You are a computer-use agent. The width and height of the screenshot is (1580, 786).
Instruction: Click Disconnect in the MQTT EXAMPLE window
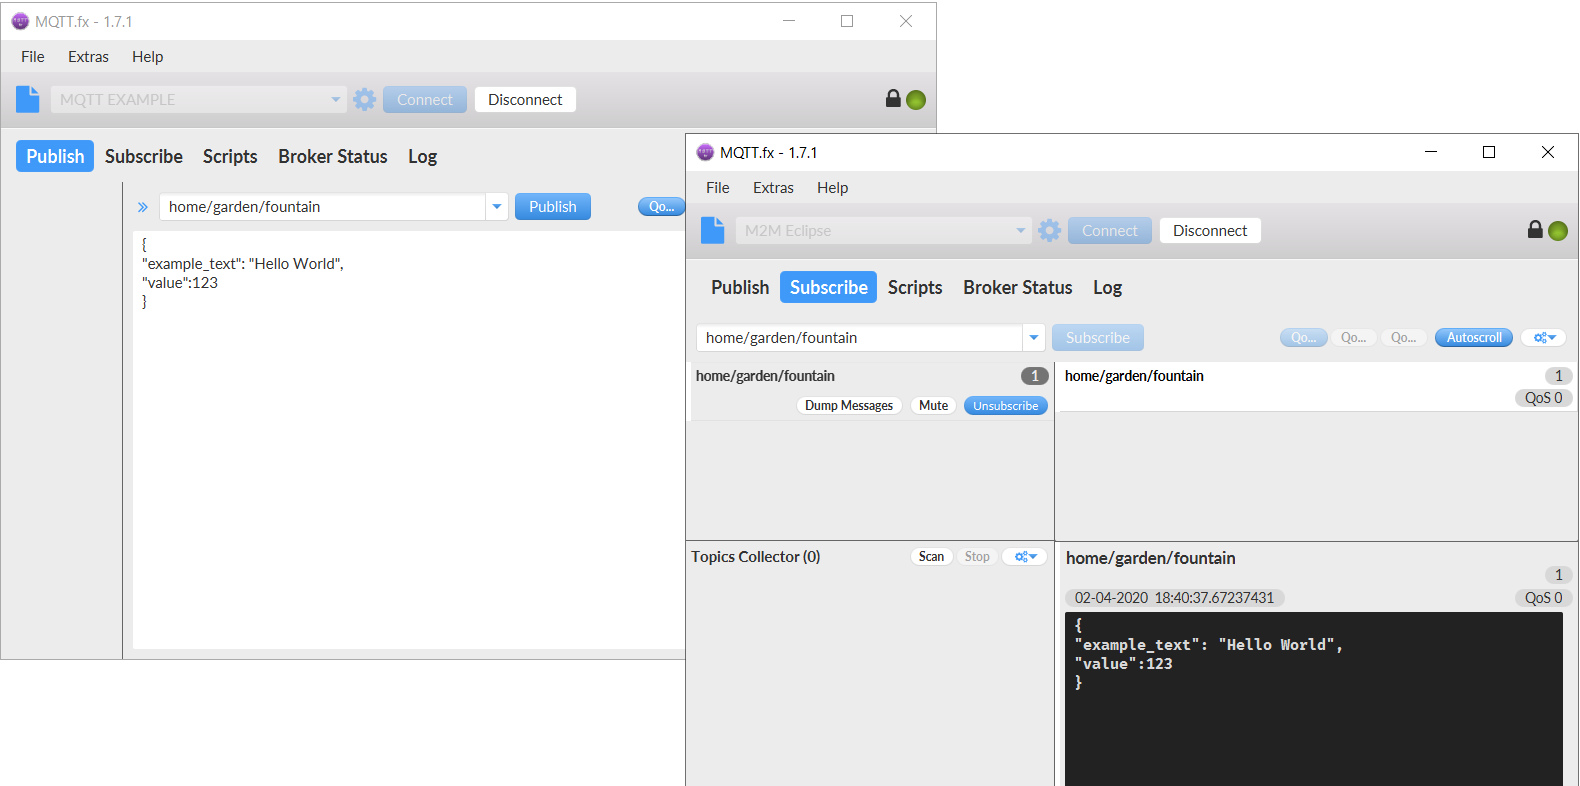525,100
